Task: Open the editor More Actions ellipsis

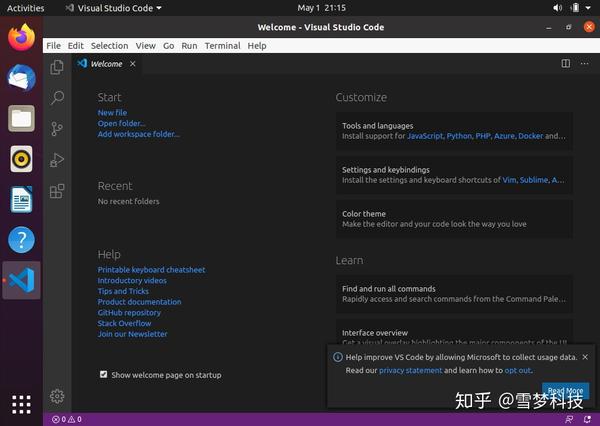Action: (584, 64)
